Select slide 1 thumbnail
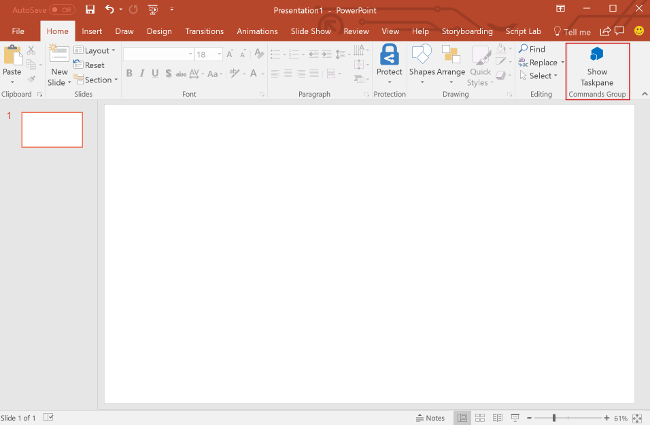The height and width of the screenshot is (425, 650). 52,130
